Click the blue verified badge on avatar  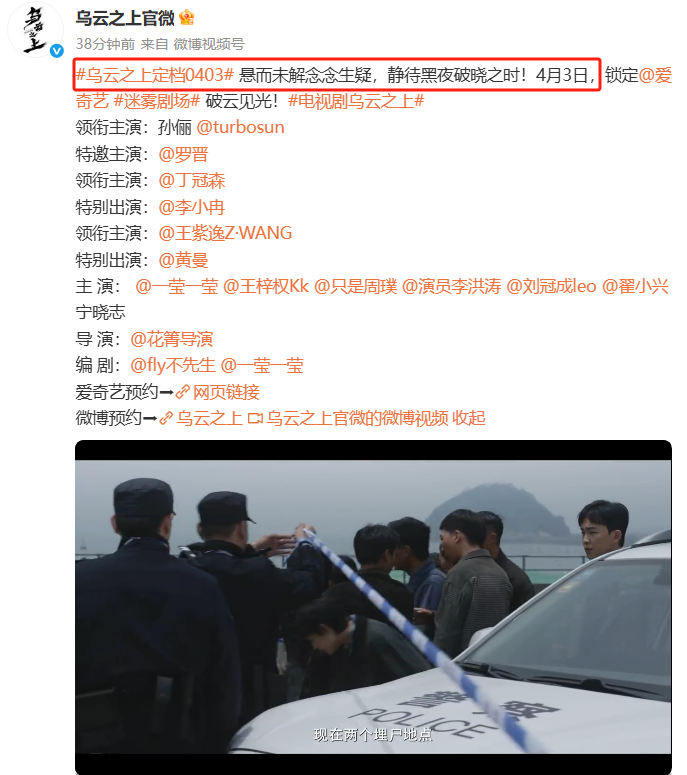click(57, 51)
